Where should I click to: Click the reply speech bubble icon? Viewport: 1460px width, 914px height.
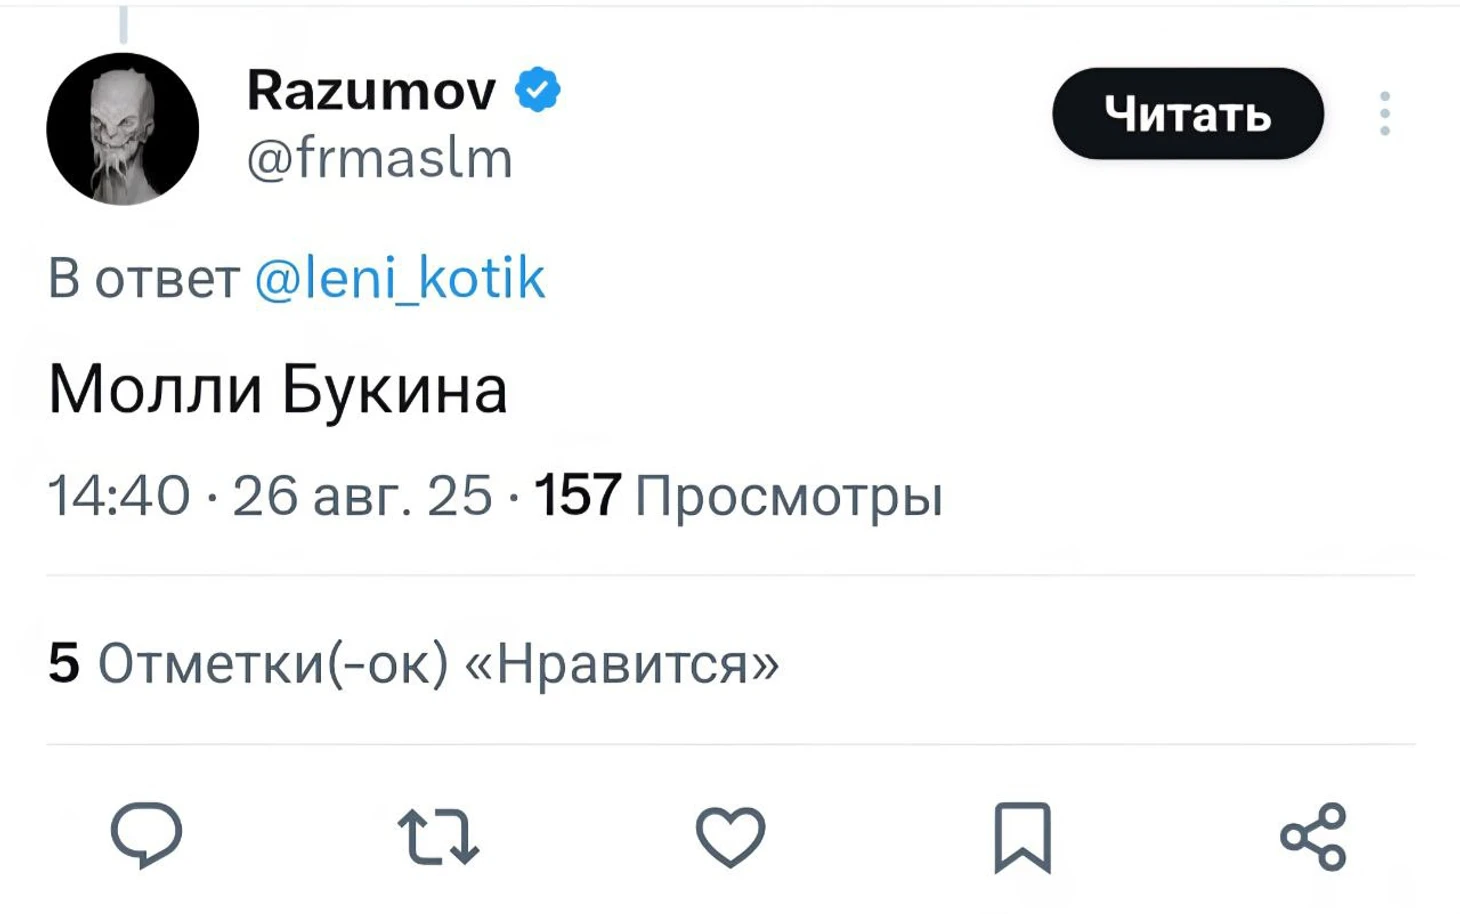tap(146, 834)
